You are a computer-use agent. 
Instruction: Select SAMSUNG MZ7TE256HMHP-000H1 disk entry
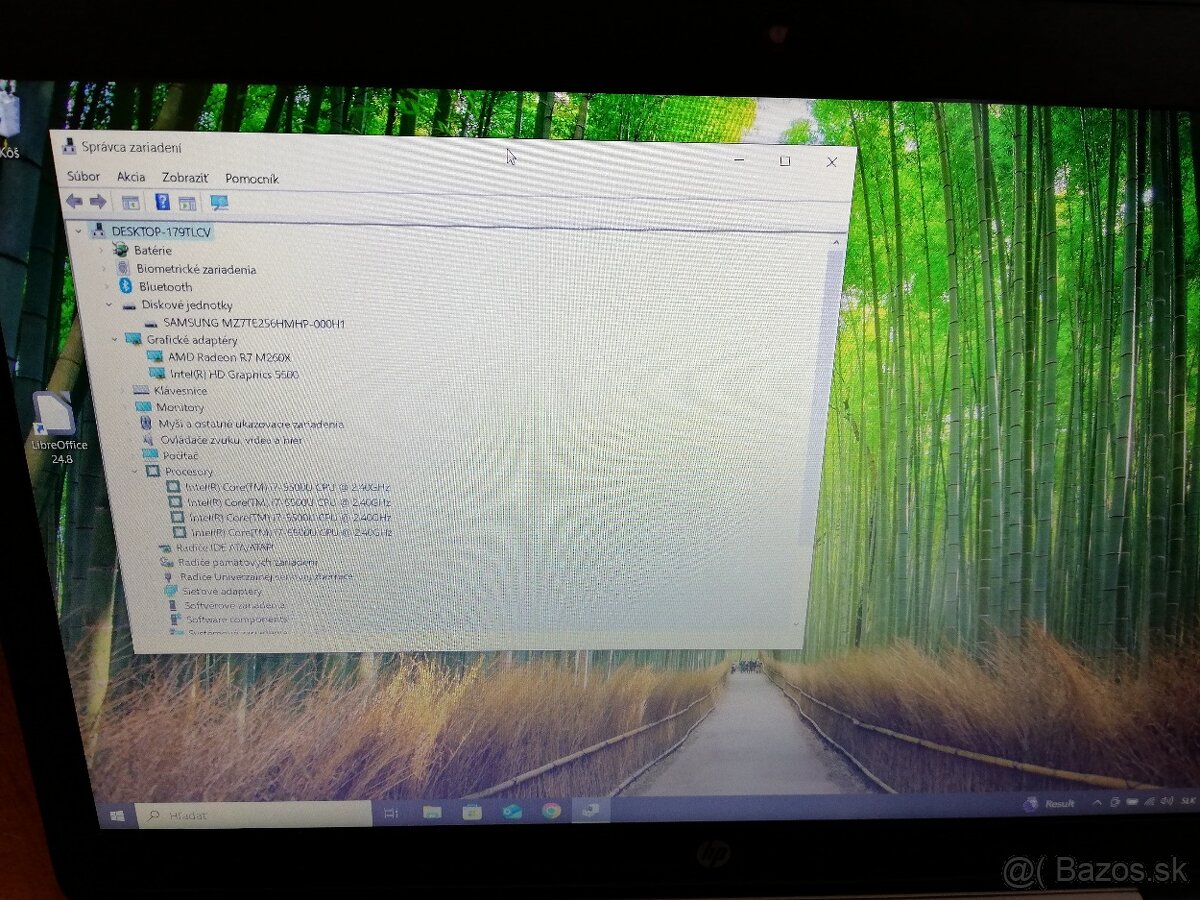254,323
